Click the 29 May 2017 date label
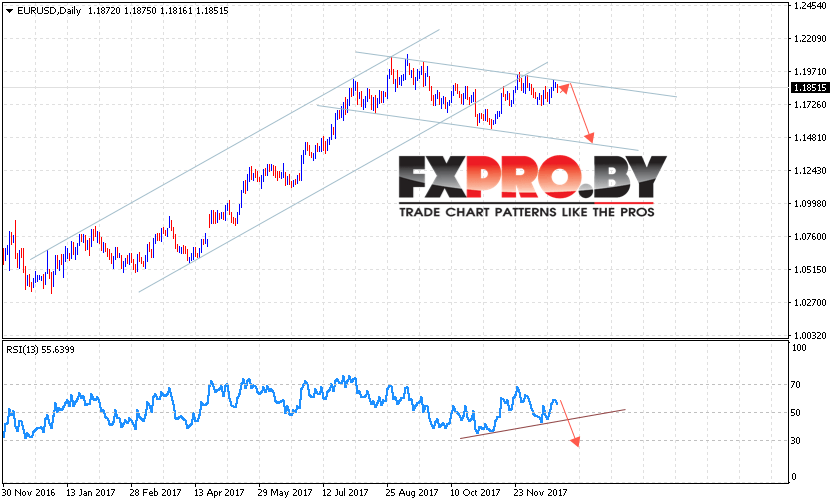 [x=285, y=493]
